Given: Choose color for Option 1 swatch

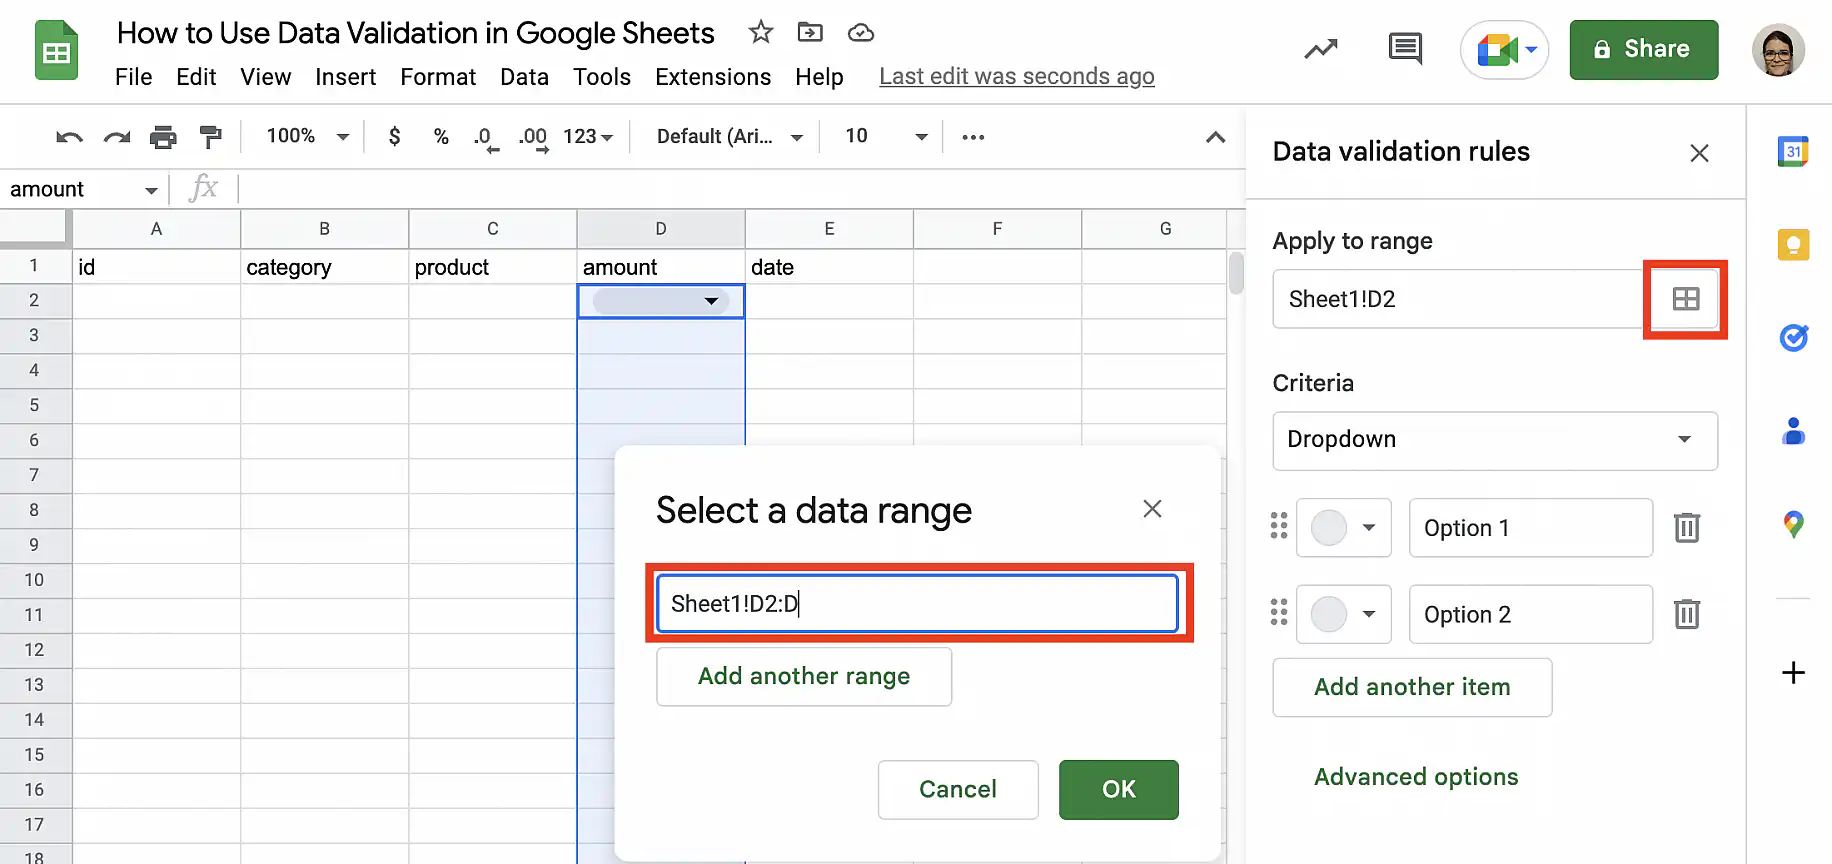Looking at the screenshot, I should tap(1343, 527).
